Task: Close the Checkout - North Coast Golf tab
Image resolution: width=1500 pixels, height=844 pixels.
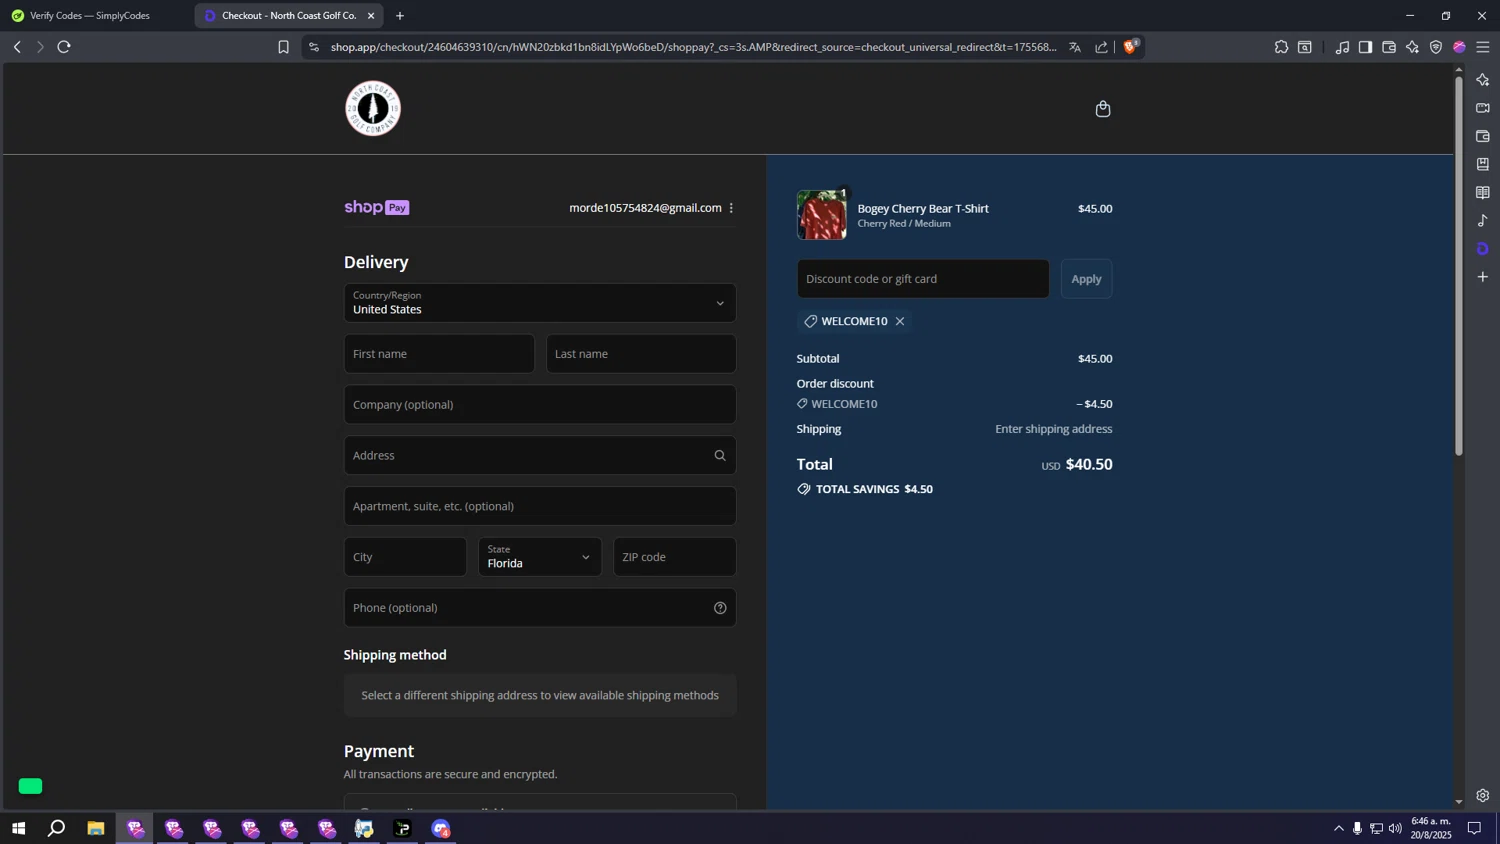Action: [x=371, y=16]
